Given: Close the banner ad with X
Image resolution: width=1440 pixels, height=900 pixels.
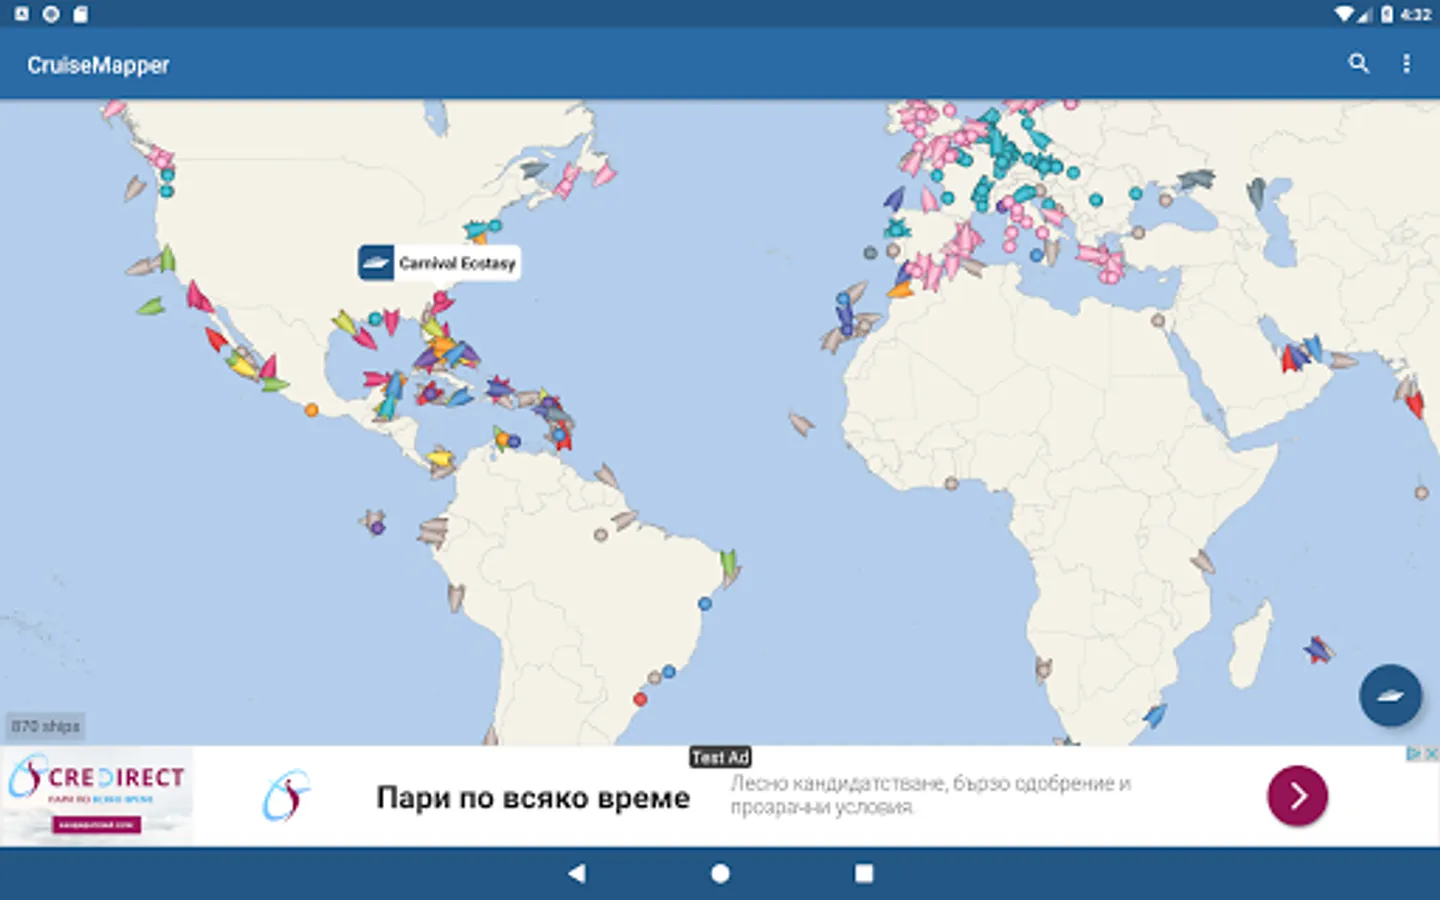Looking at the screenshot, I should click(1432, 753).
